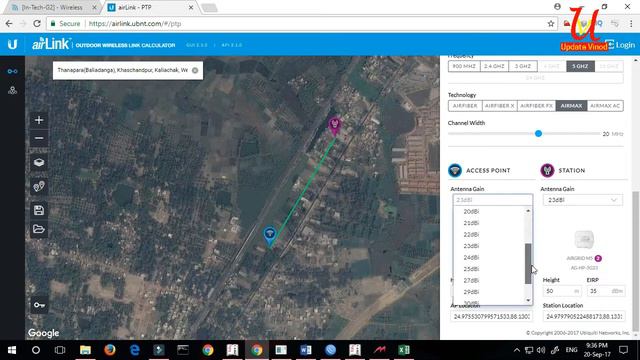Open the Windows Start menu
Image resolution: width=640 pixels, height=360 pixels.
point(12,350)
